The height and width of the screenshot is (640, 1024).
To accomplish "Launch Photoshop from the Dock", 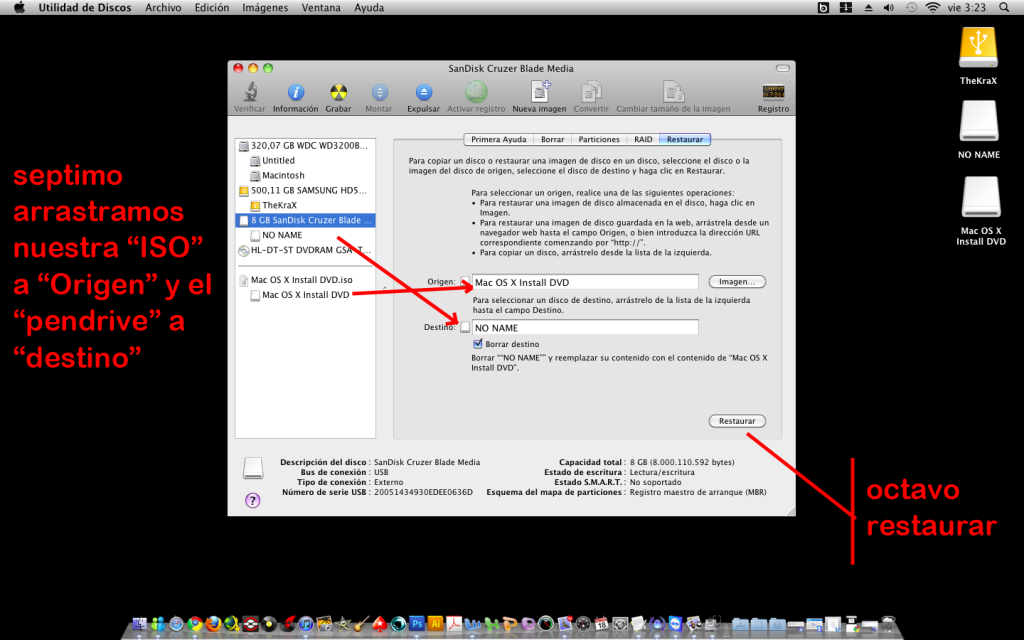I will 417,624.
